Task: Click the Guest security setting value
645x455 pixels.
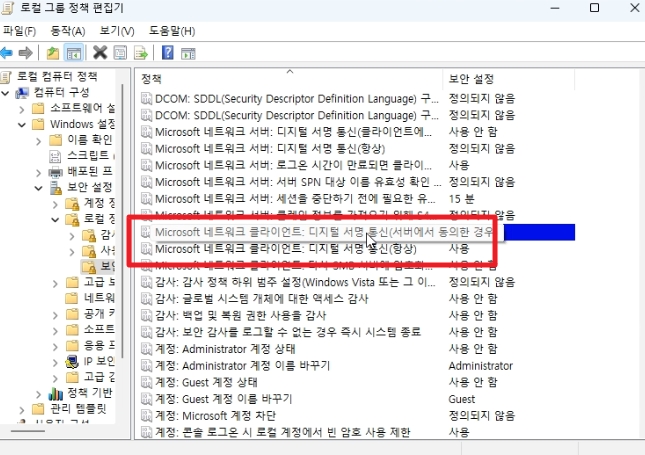Action: tap(462, 399)
